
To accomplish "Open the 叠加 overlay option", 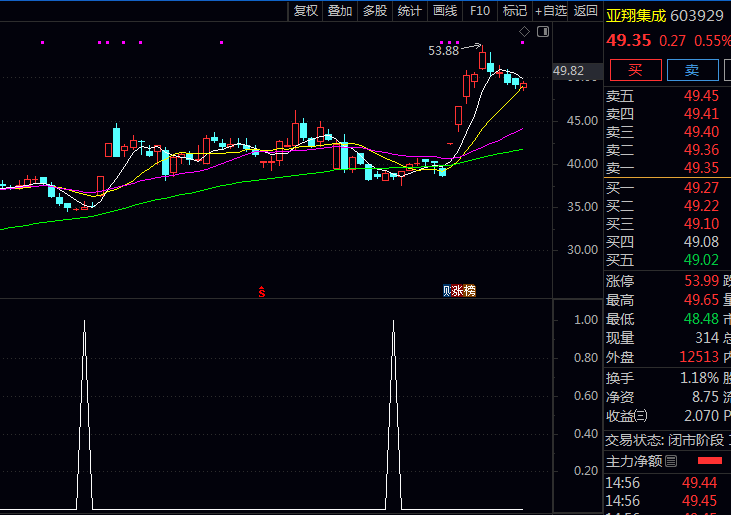I will 340,11.
